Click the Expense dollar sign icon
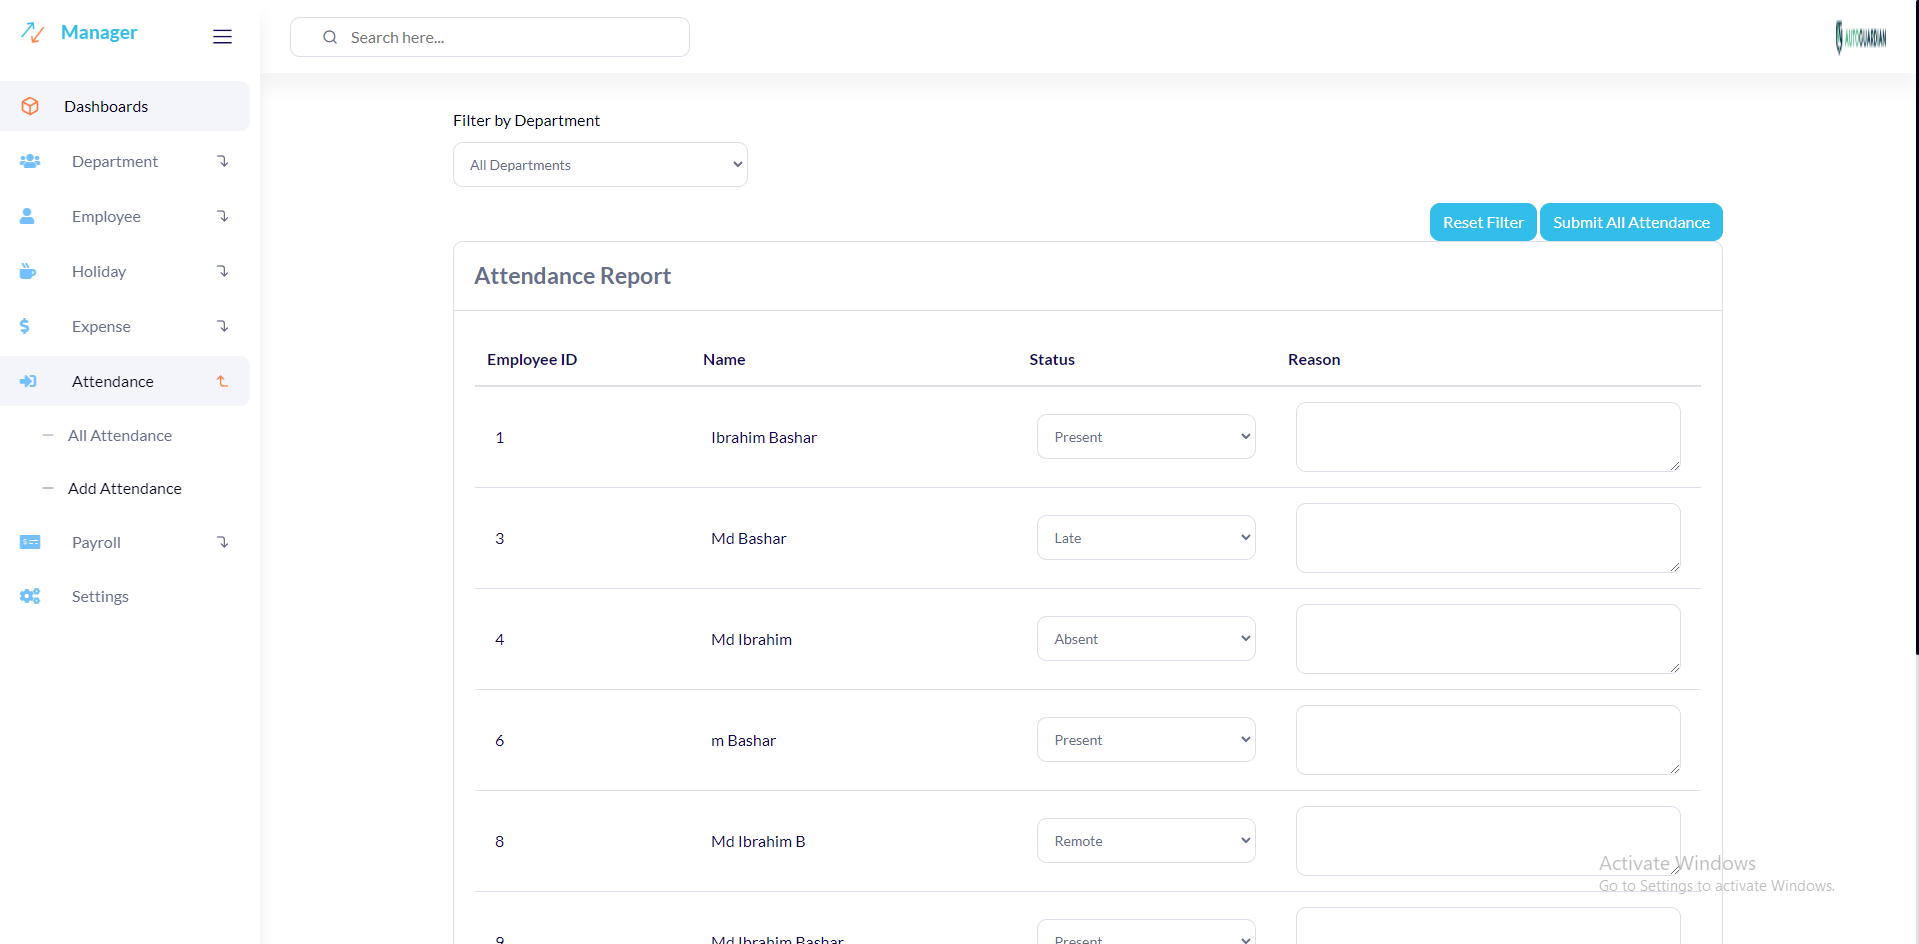Viewport: 1919px width, 944px height. (25, 326)
